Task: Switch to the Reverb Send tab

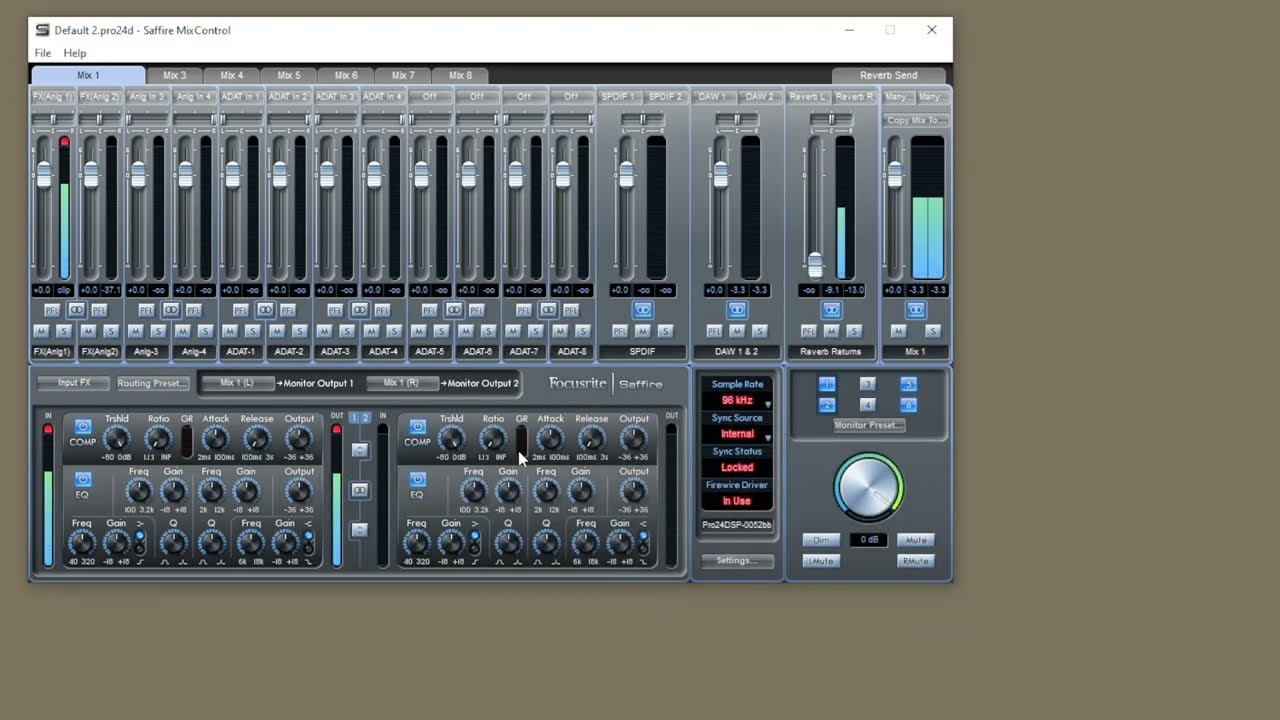Action: [x=889, y=75]
